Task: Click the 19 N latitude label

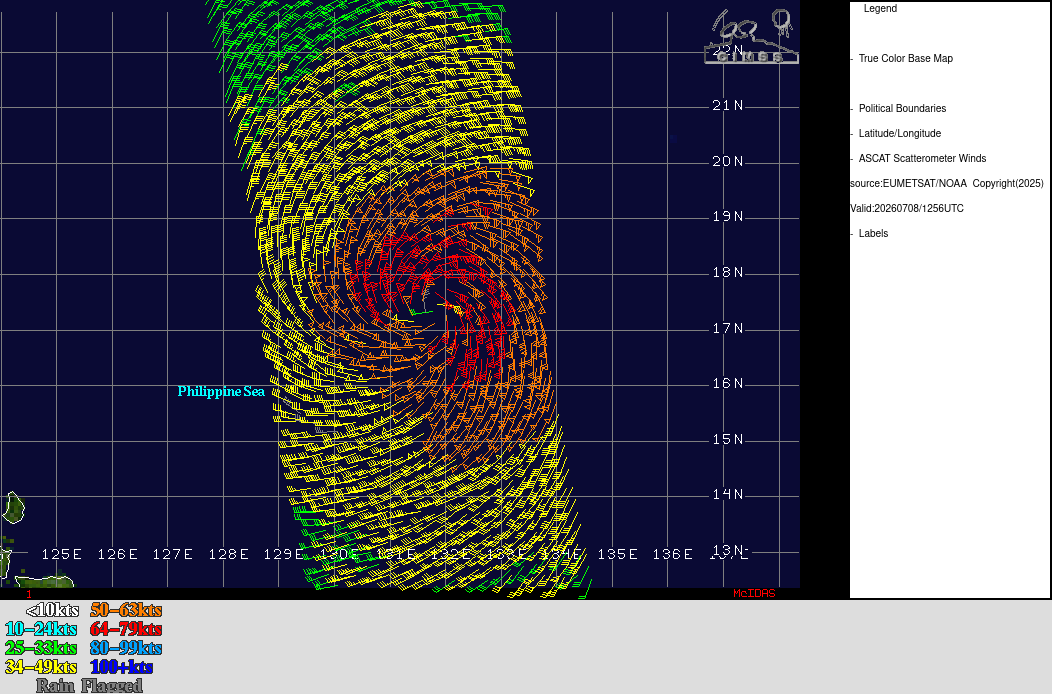Action: click(x=728, y=216)
